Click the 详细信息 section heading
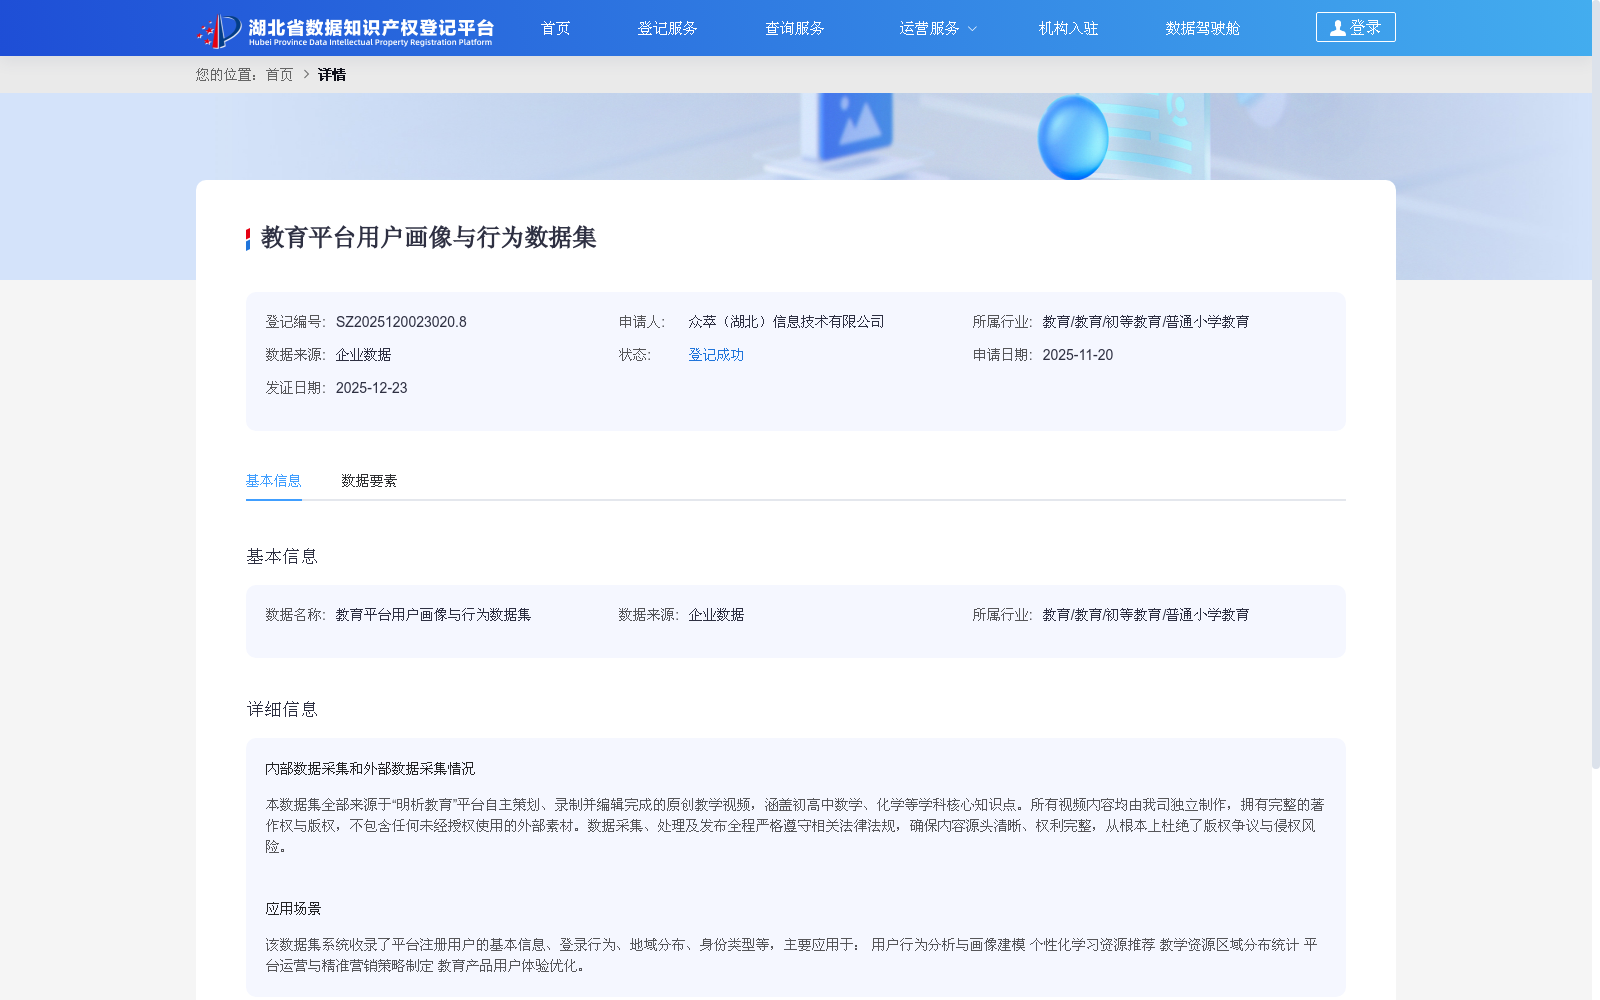Image resolution: width=1600 pixels, height=1000 pixels. tap(282, 709)
